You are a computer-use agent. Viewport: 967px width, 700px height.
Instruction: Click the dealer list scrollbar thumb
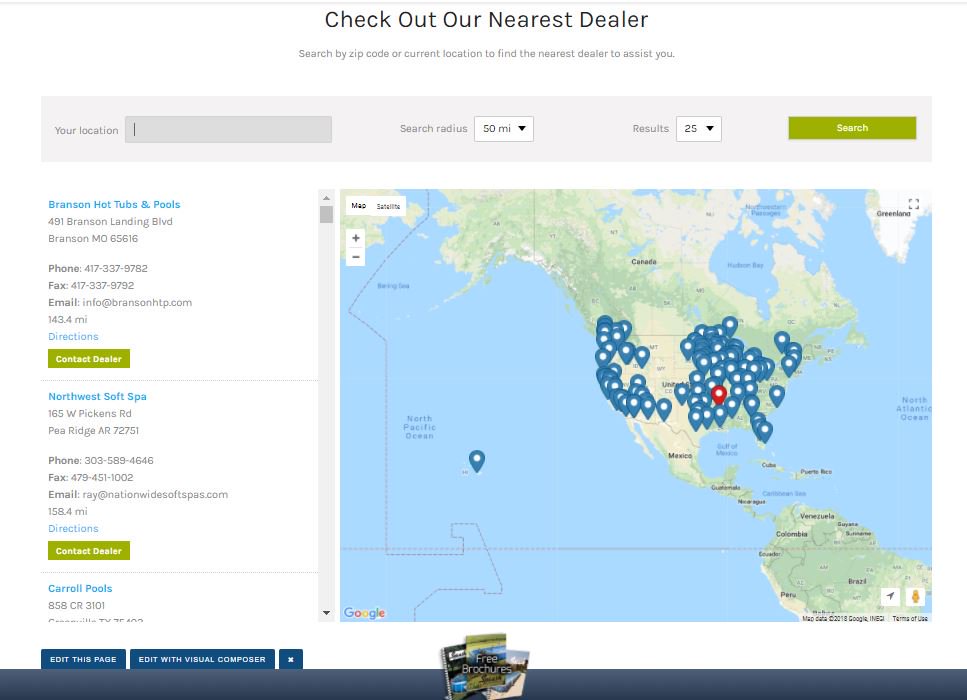[x=326, y=214]
